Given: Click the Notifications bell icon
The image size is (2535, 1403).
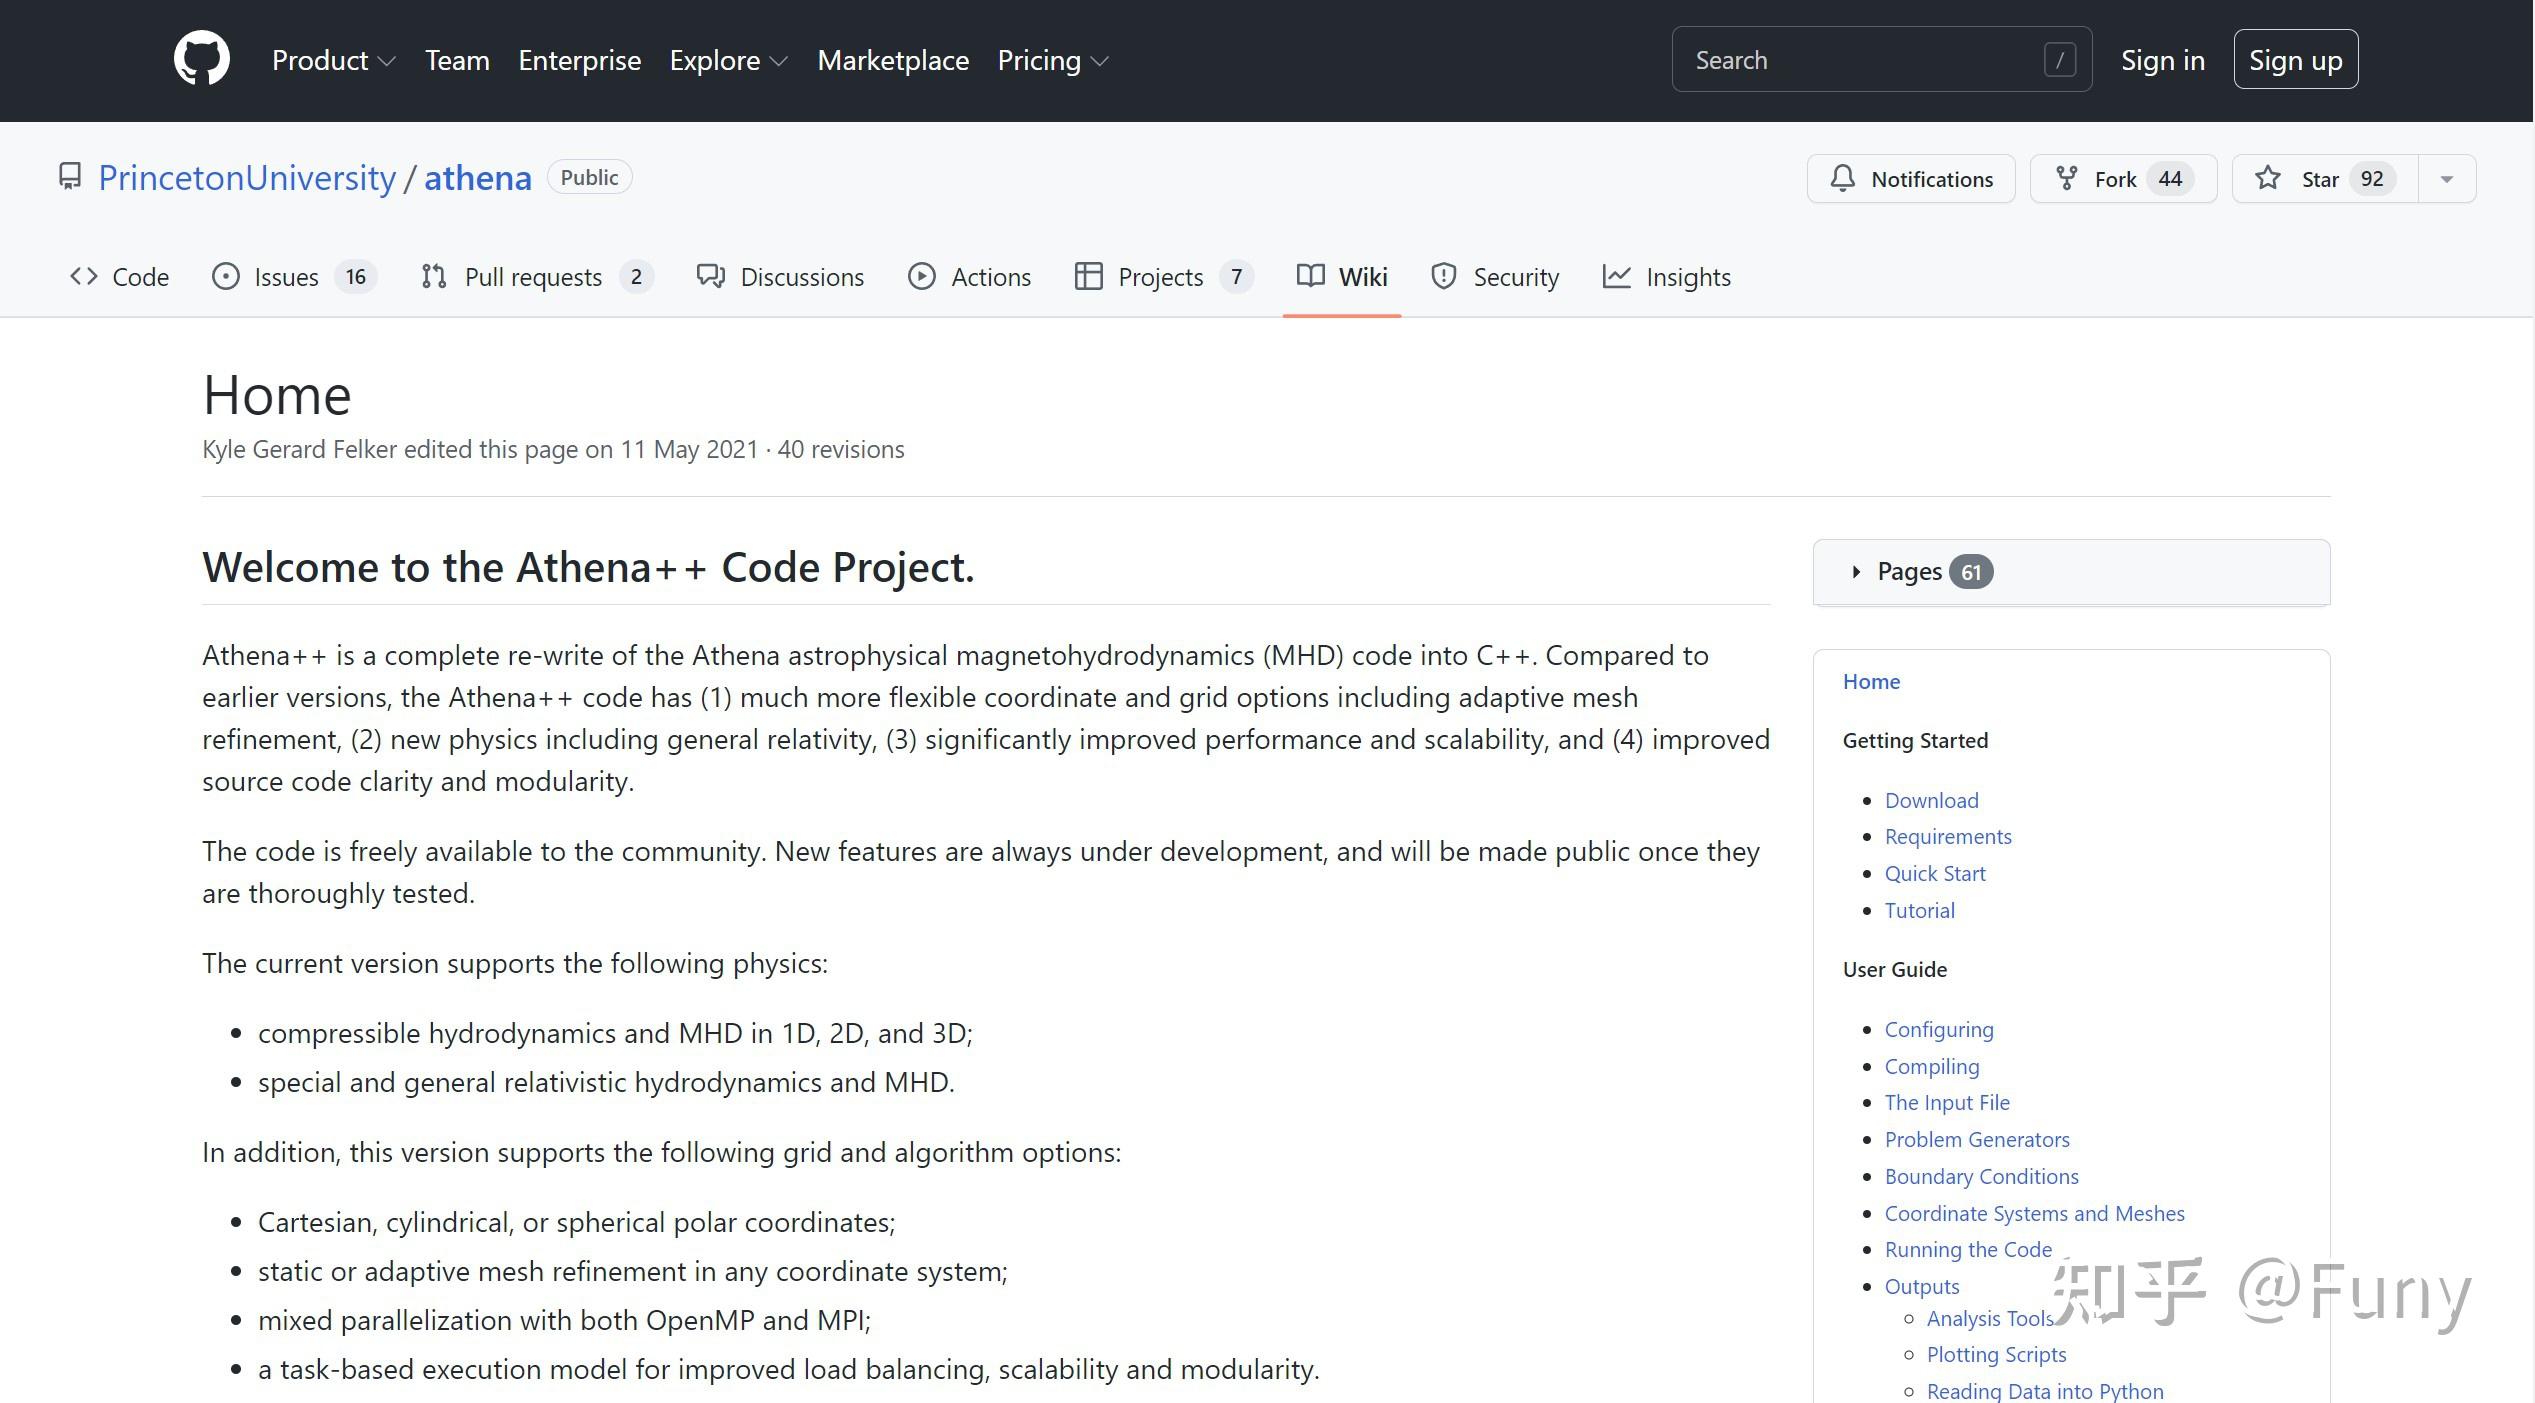Looking at the screenshot, I should [x=1842, y=179].
